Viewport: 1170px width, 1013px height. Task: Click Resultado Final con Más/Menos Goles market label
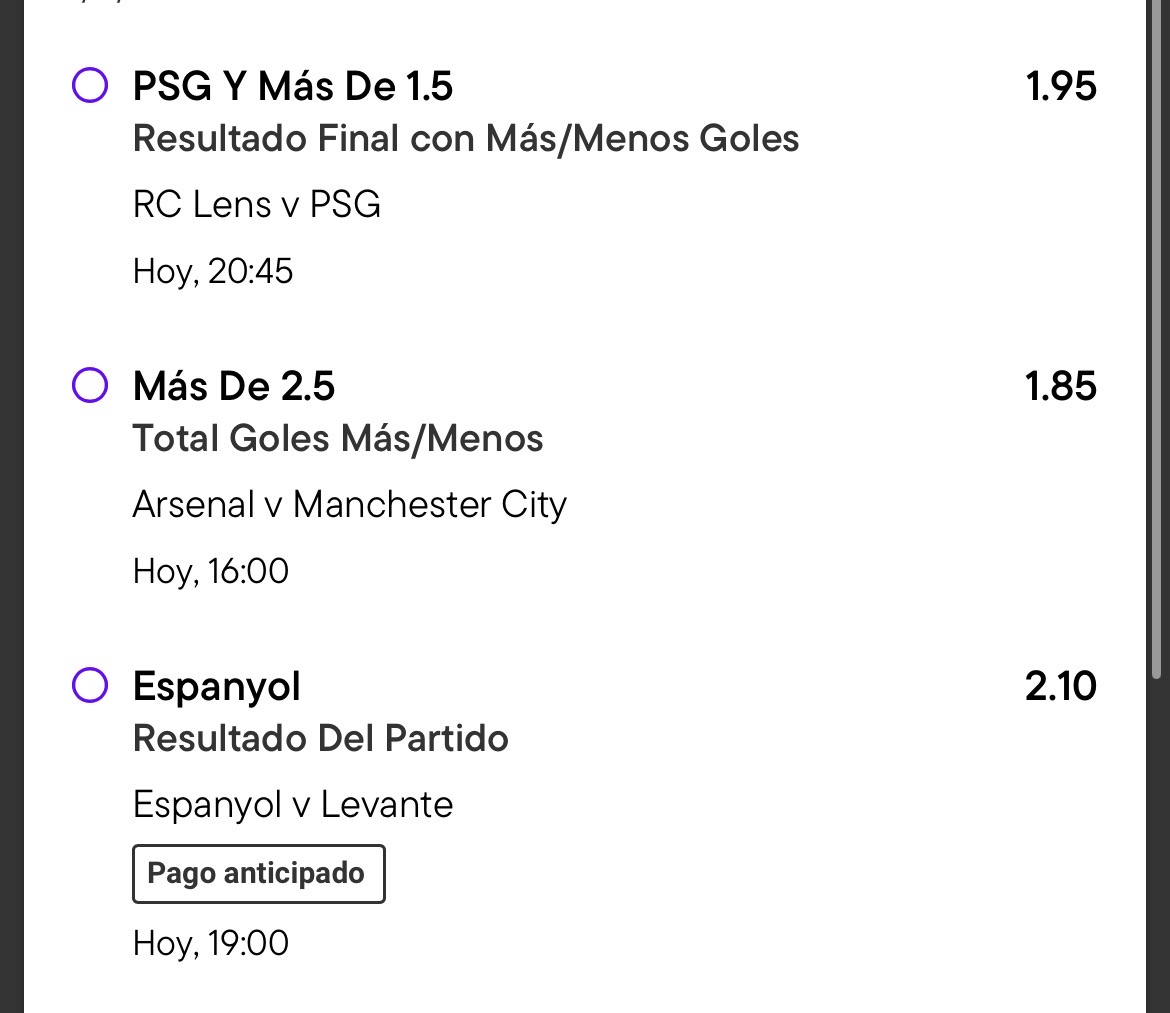pyautogui.click(x=466, y=138)
